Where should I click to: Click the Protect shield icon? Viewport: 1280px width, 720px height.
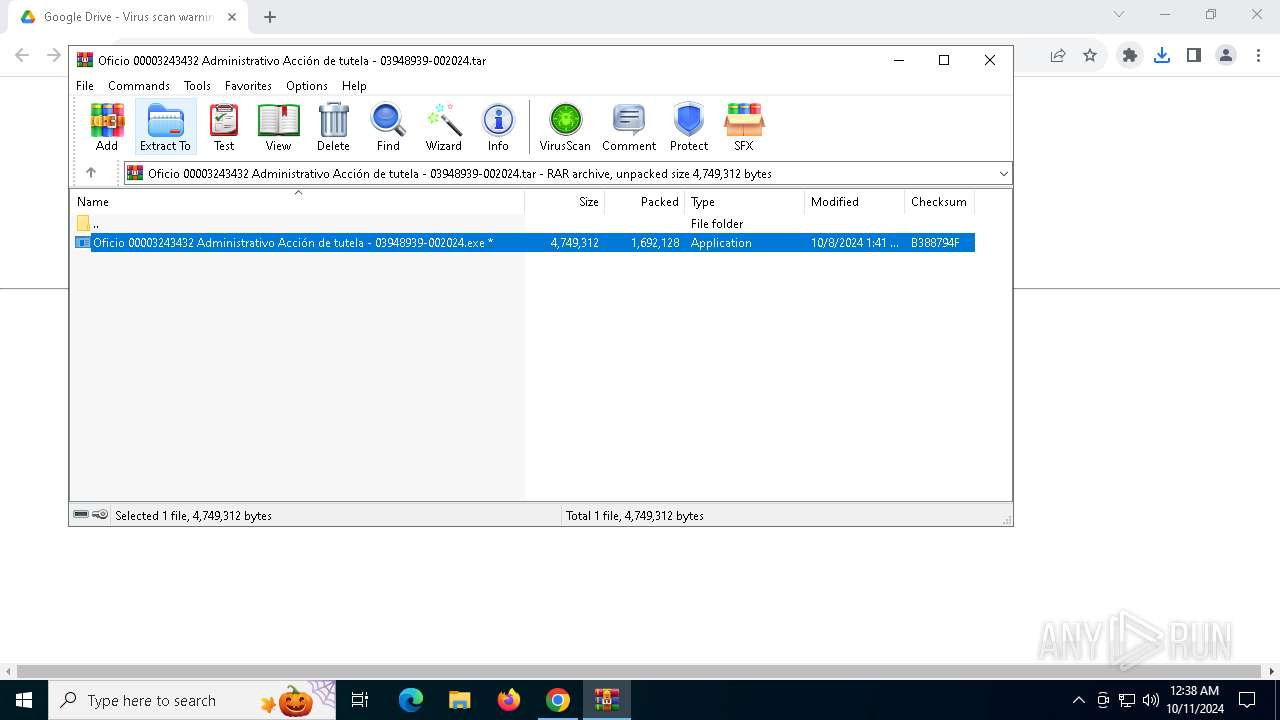689,127
